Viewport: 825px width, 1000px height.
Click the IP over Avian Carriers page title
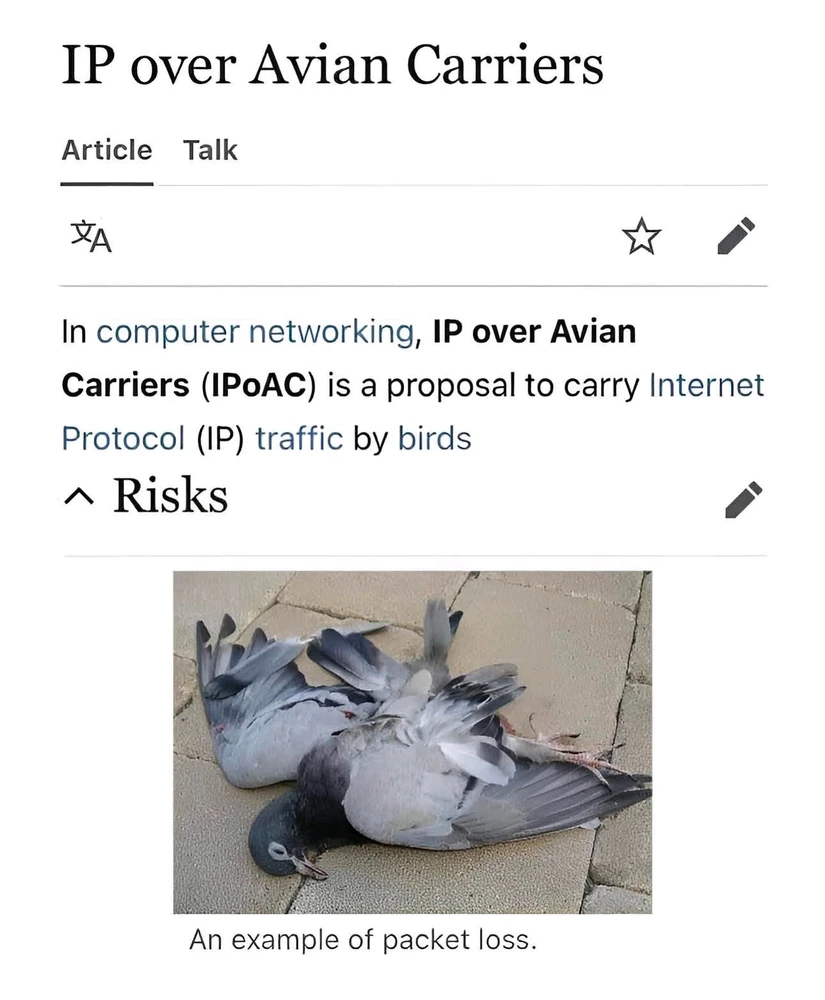tap(332, 65)
